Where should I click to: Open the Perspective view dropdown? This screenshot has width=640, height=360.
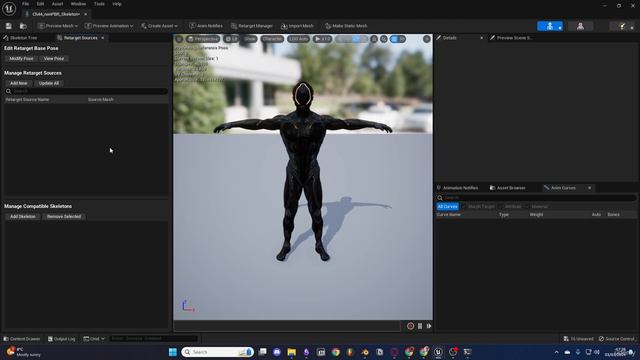(203, 39)
